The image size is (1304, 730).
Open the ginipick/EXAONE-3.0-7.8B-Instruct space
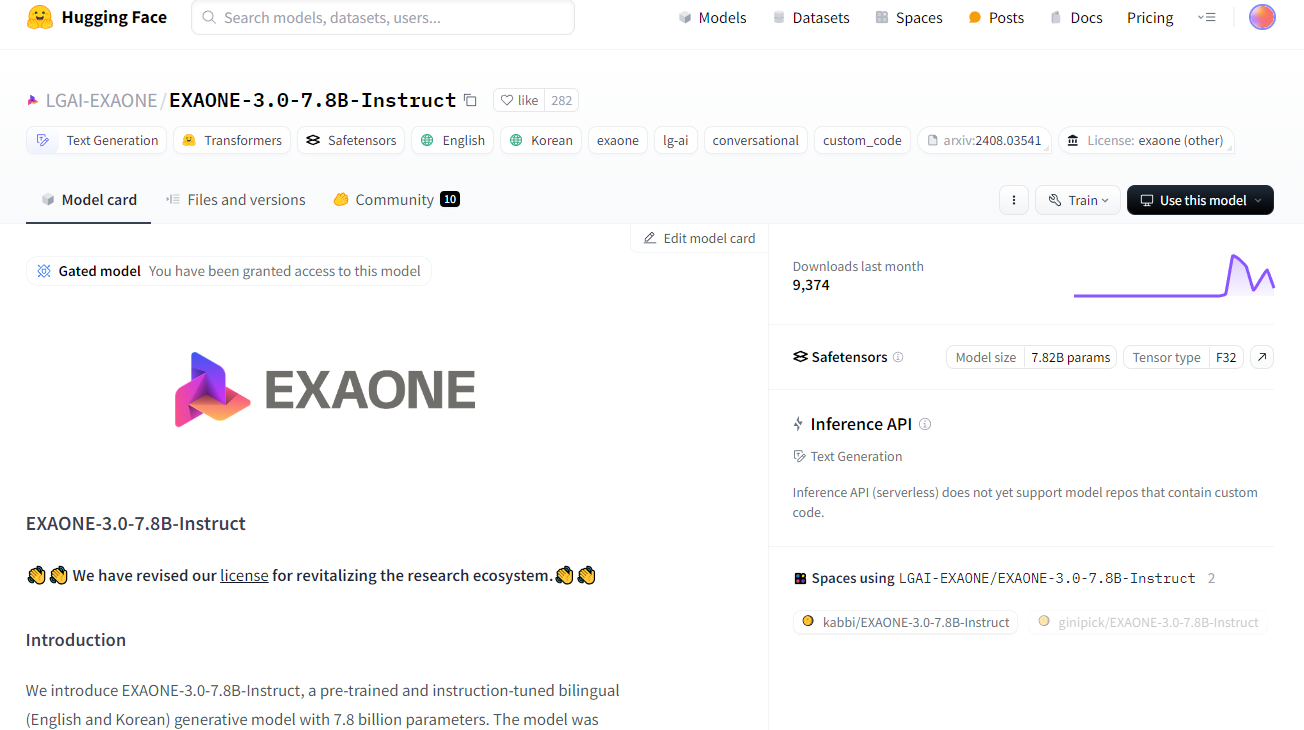(1148, 622)
